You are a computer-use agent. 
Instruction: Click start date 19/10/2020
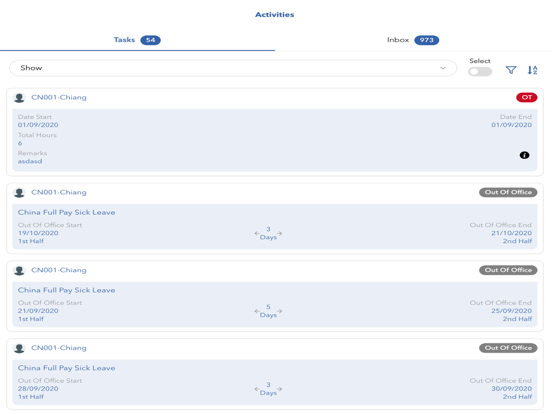(38, 233)
